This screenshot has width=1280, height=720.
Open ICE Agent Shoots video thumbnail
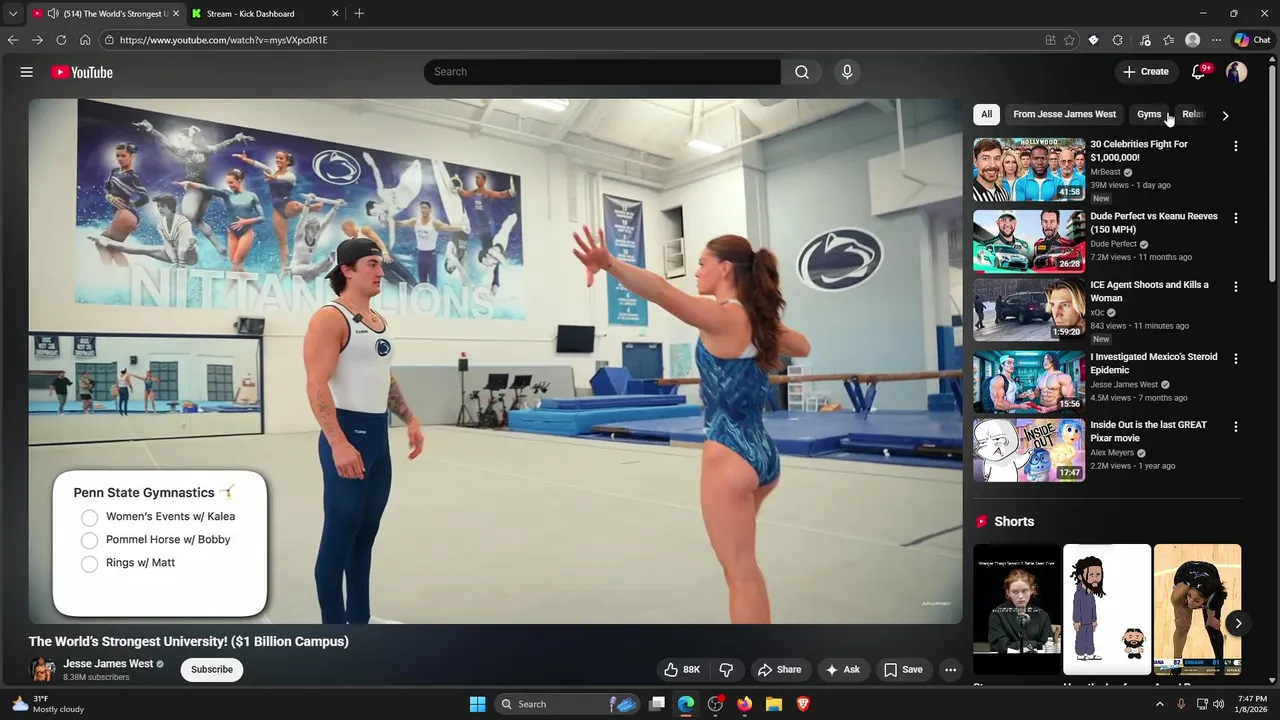1029,310
